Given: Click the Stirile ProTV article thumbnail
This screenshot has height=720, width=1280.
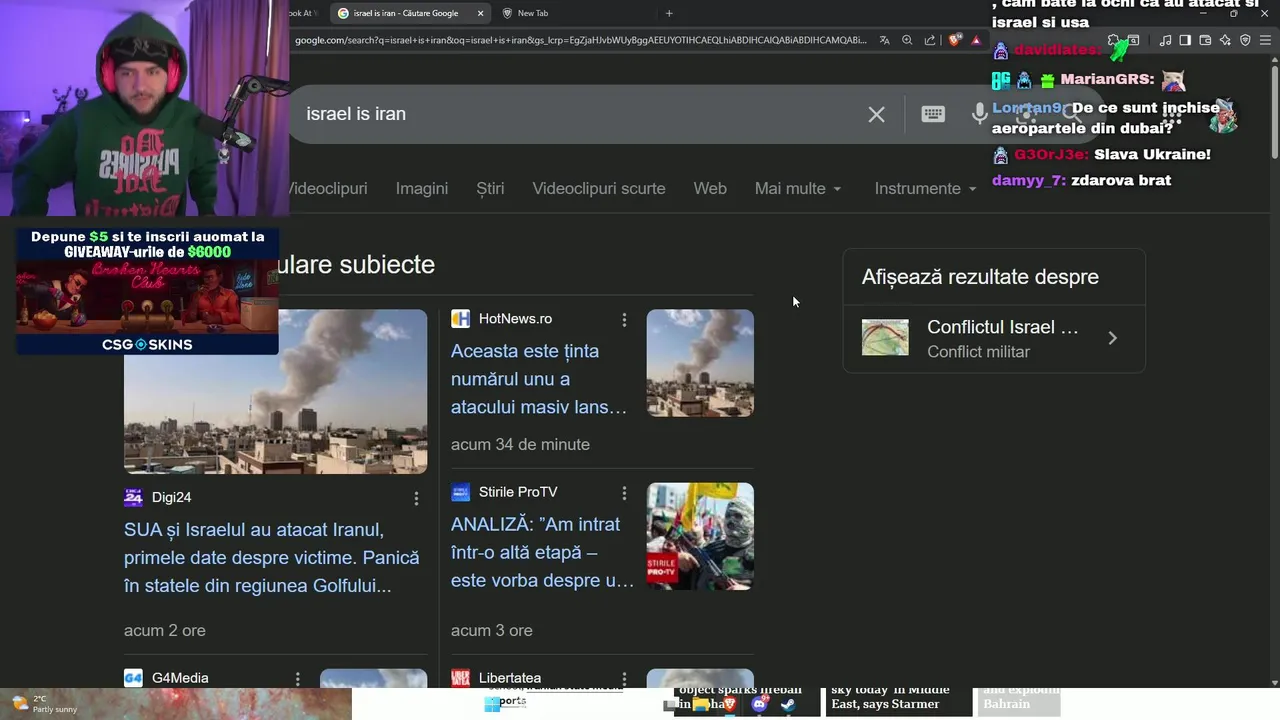Looking at the screenshot, I should tap(700, 536).
